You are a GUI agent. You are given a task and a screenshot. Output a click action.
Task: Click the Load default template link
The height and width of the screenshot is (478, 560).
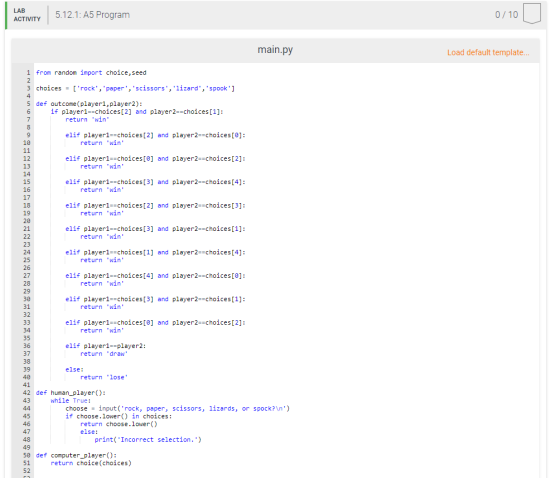[488, 53]
